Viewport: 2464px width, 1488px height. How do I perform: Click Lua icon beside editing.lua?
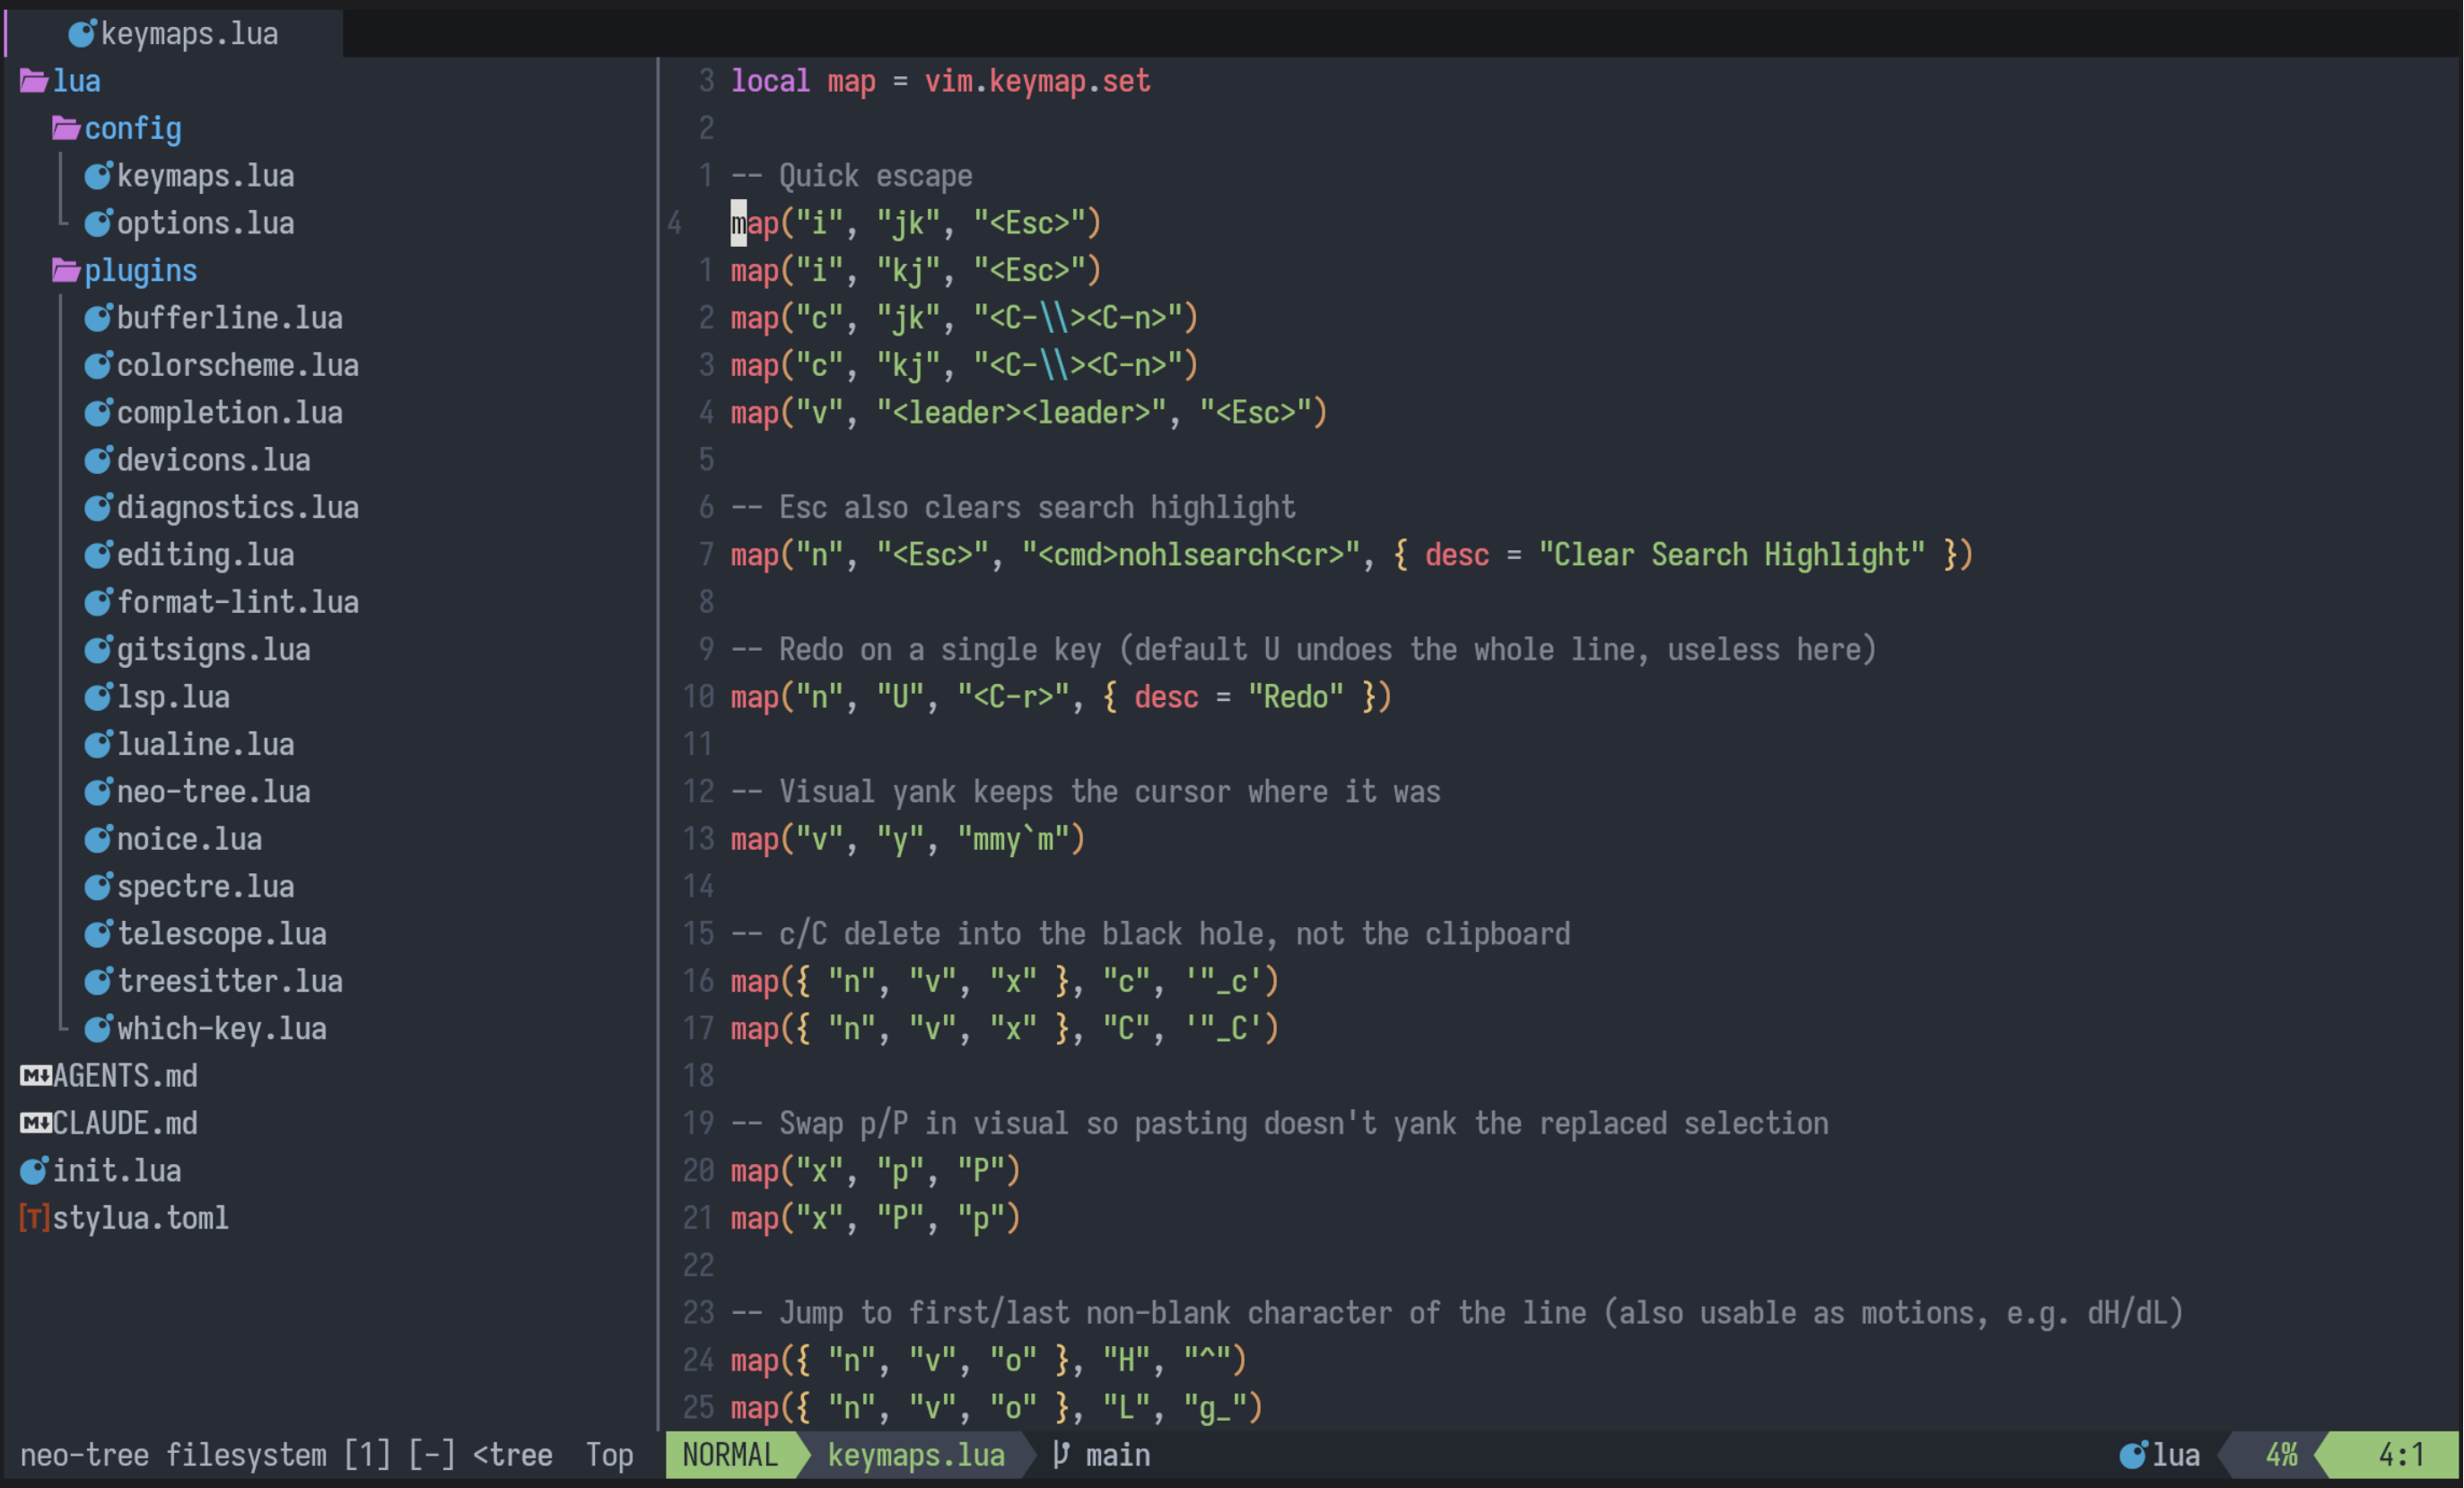pyautogui.click(x=98, y=554)
